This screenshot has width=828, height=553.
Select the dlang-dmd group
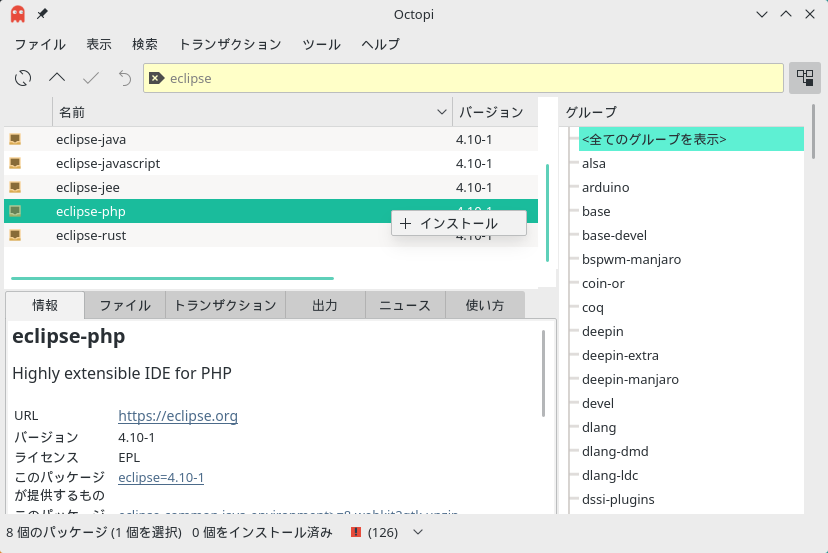coord(615,452)
